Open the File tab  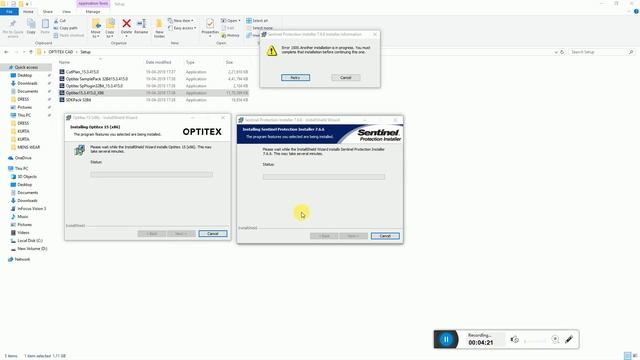click(9, 11)
